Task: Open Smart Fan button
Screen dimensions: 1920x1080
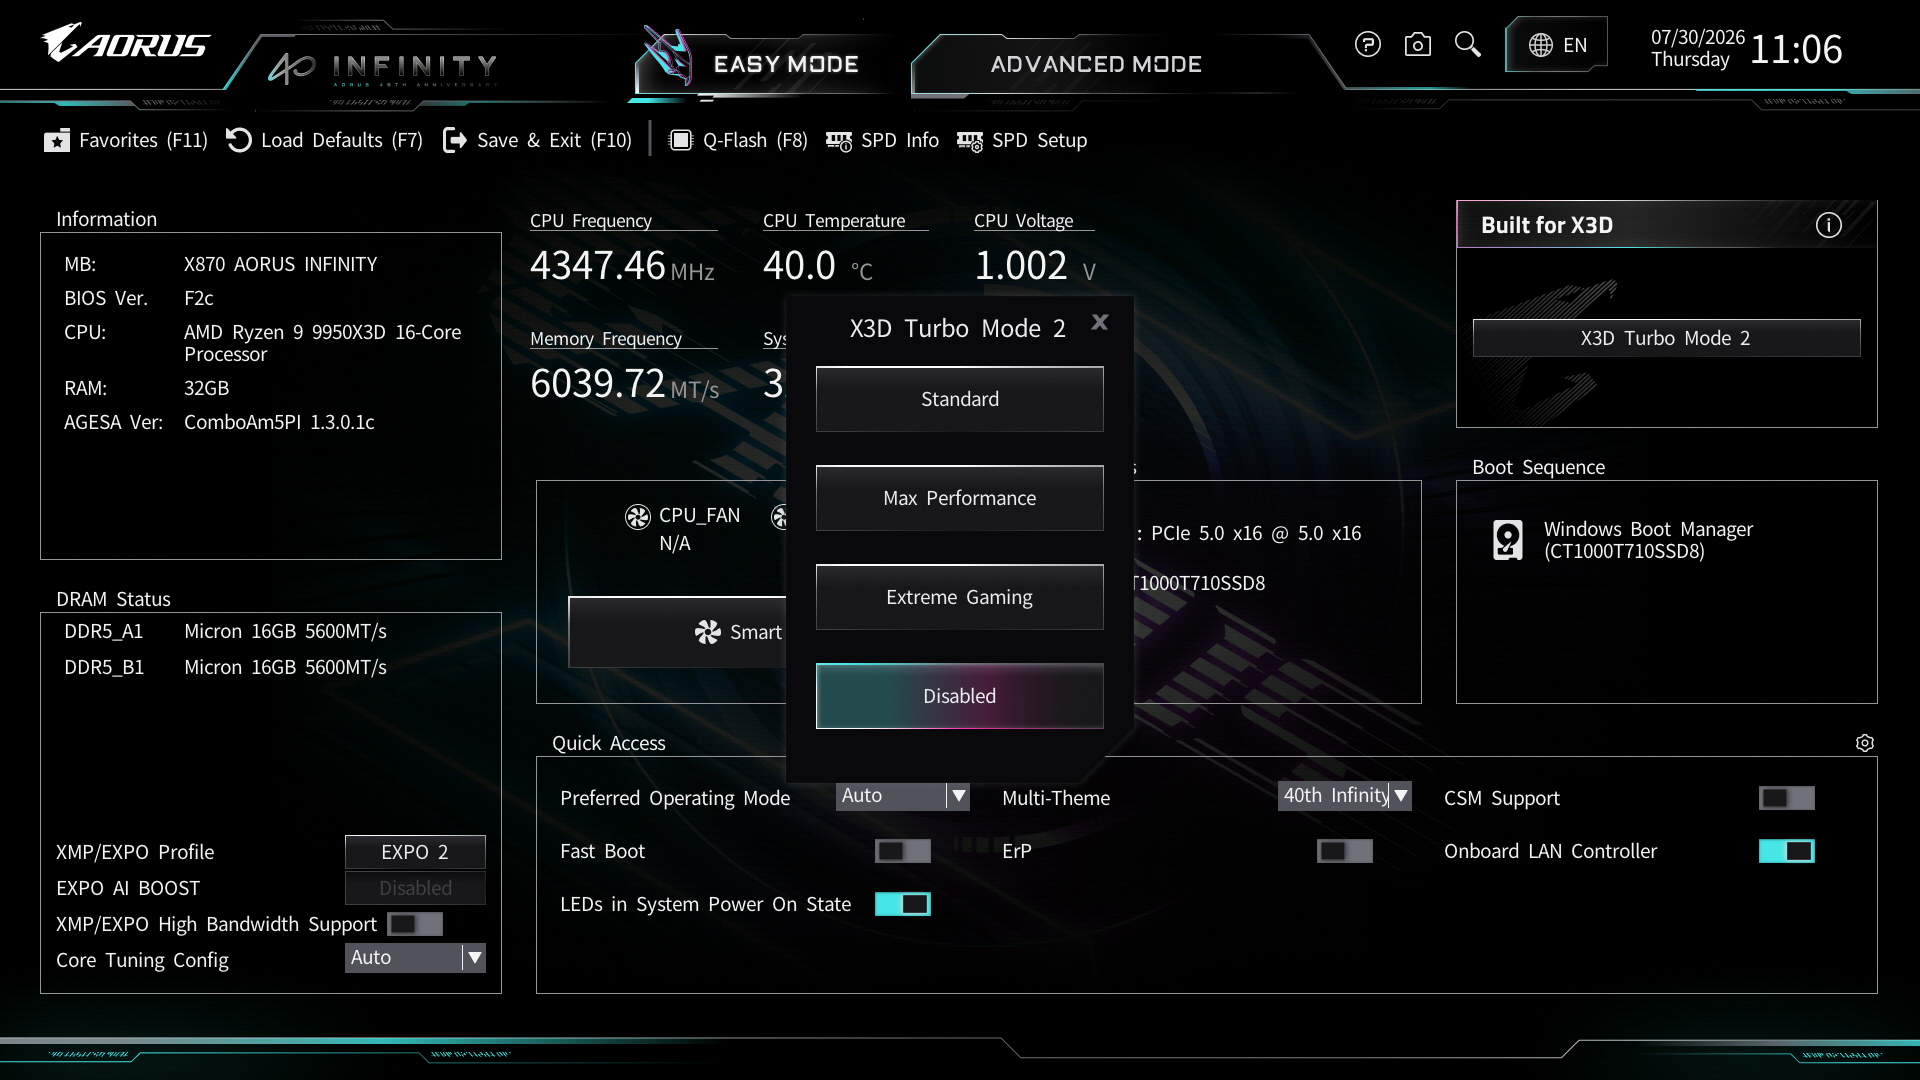Action: tap(678, 632)
